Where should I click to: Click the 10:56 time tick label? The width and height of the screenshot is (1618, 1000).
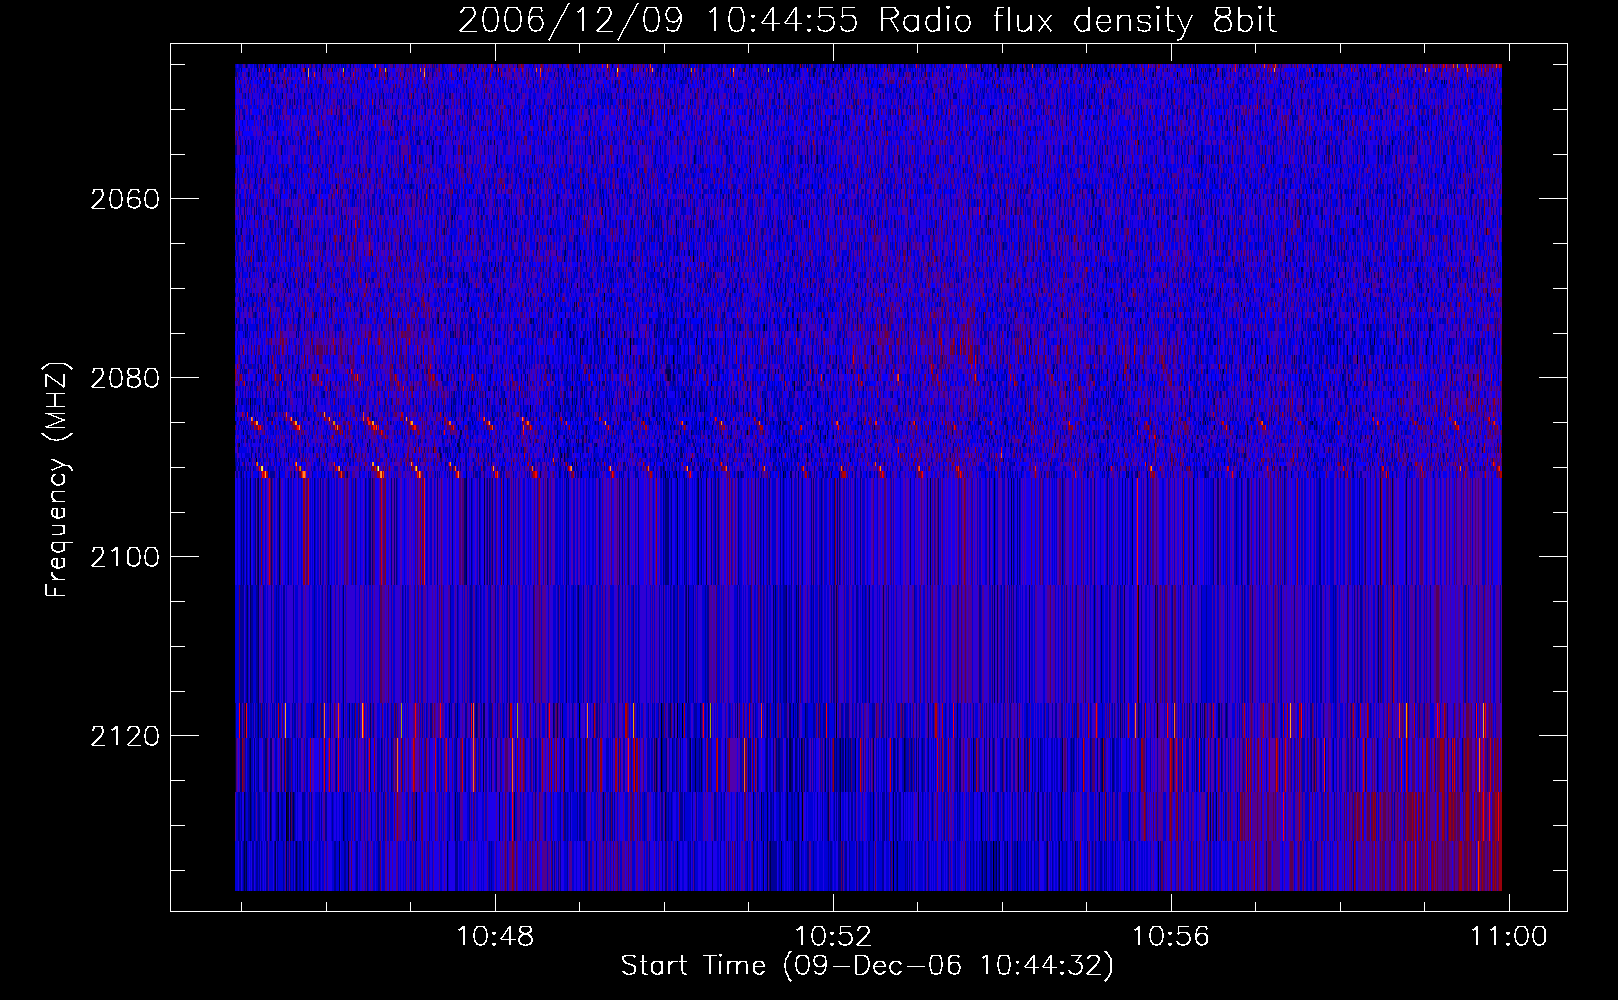1170,937
